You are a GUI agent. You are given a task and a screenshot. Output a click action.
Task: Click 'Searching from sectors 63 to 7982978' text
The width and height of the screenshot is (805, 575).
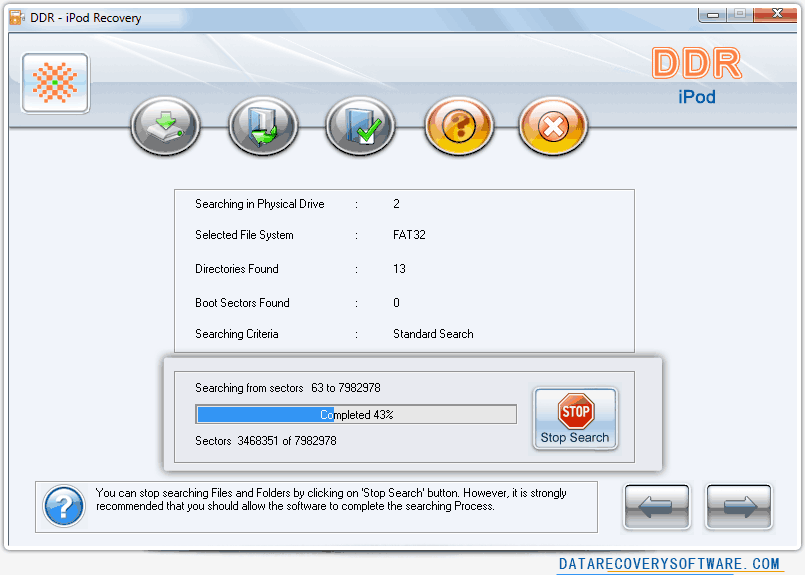point(288,388)
